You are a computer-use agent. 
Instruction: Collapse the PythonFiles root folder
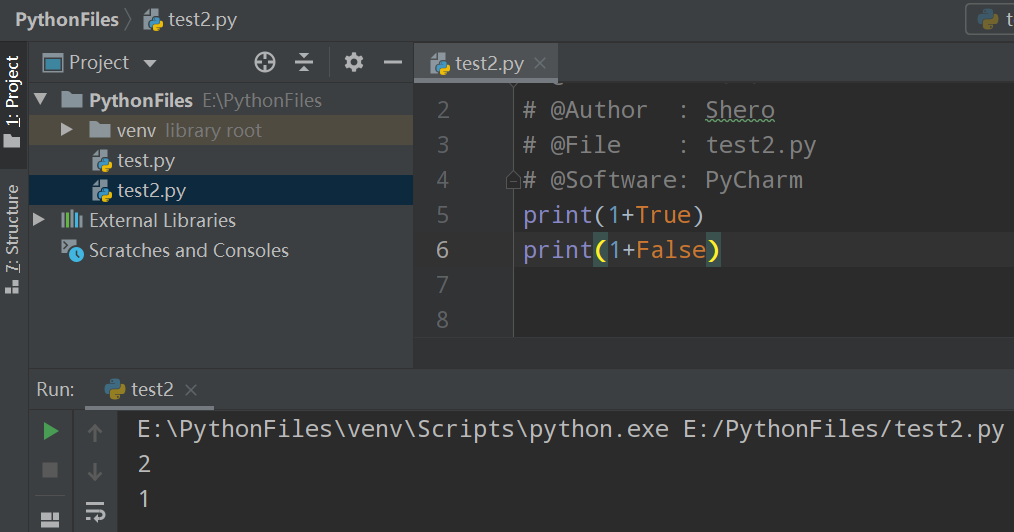[x=41, y=100]
